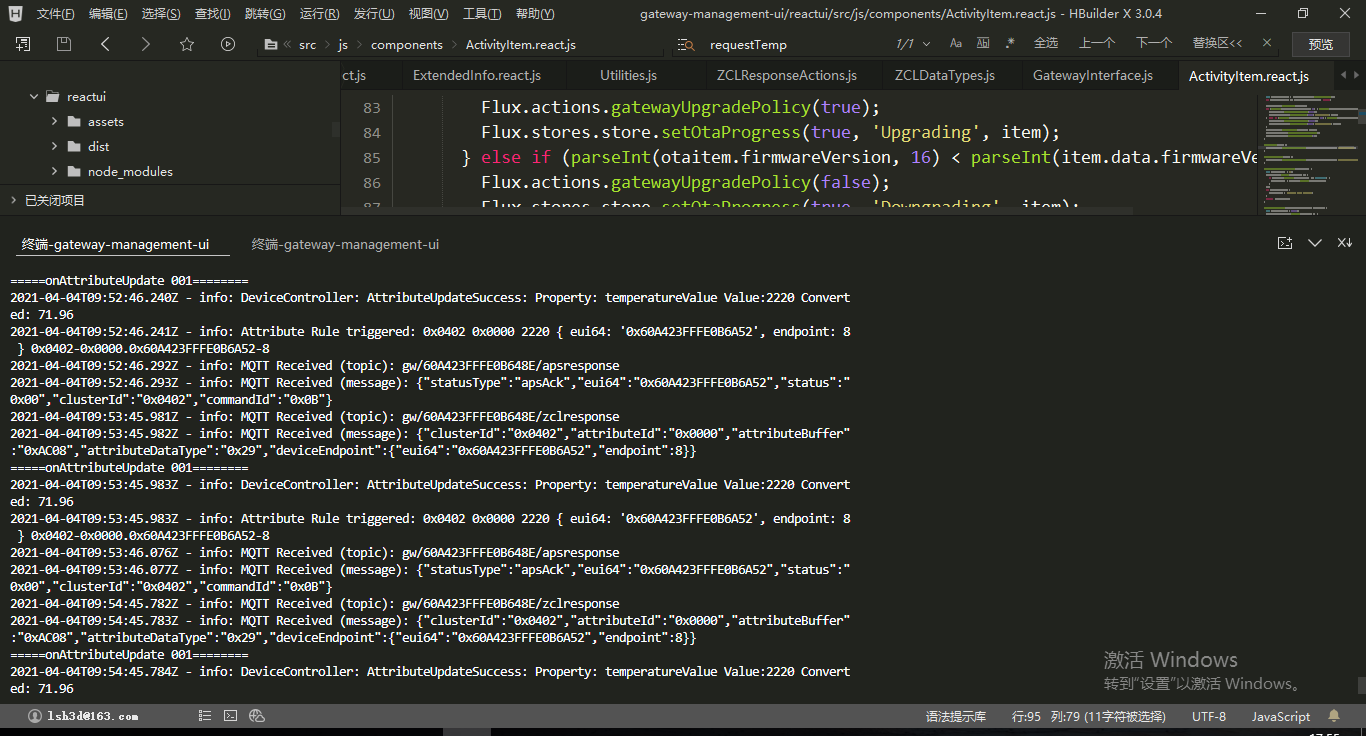
Task: Select the second 终端-gateway-management-ui terminal tab
Action: click(x=345, y=244)
